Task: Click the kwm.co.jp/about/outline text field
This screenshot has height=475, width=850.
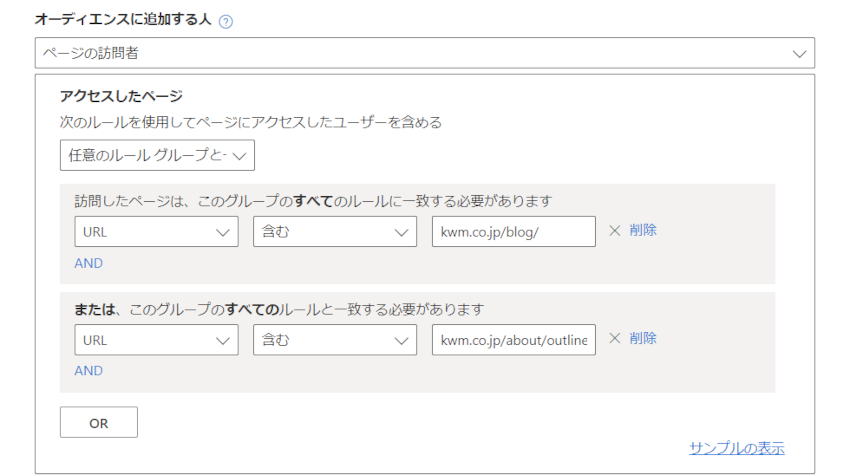Action: tap(514, 340)
